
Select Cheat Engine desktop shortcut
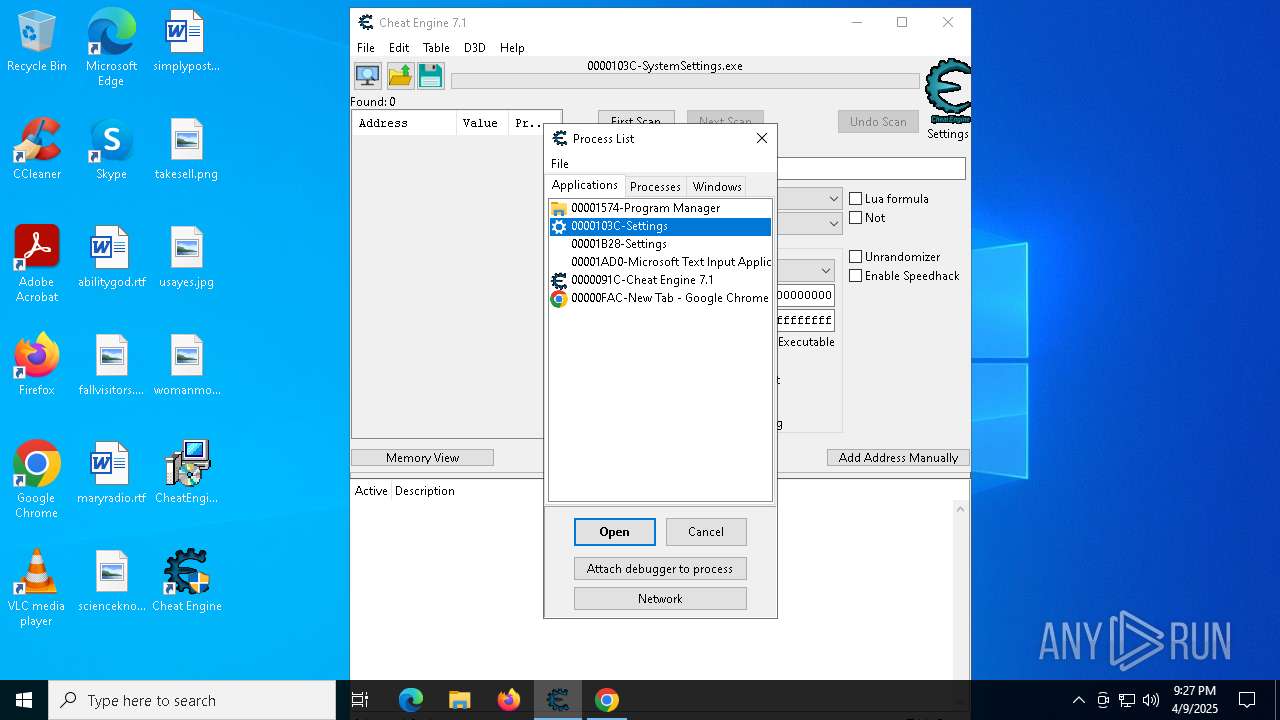tap(187, 581)
